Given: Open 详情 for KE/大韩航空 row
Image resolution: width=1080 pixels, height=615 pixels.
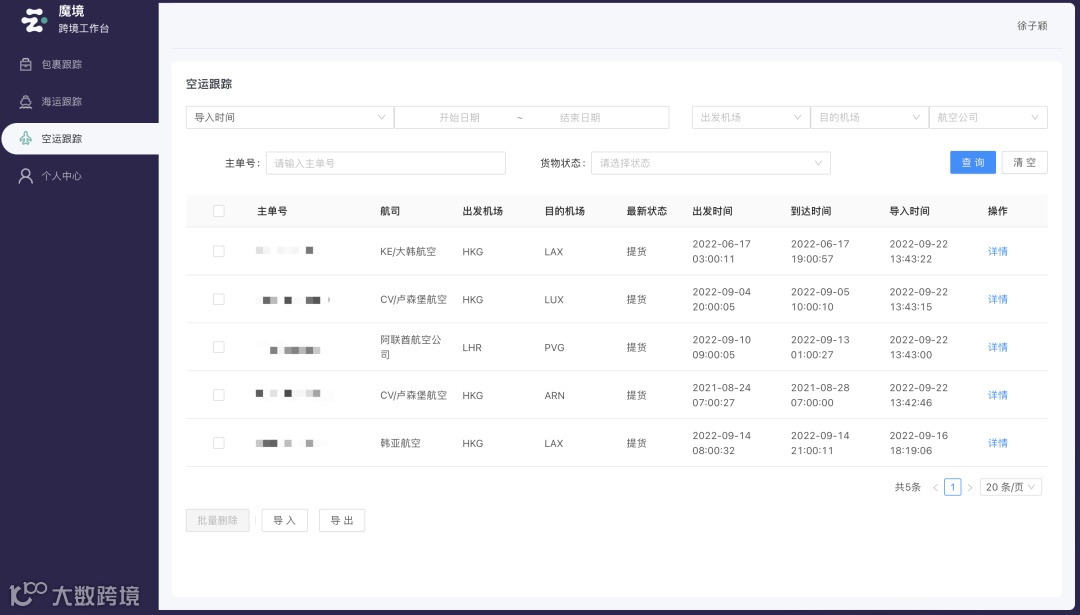Looking at the screenshot, I should 997,251.
